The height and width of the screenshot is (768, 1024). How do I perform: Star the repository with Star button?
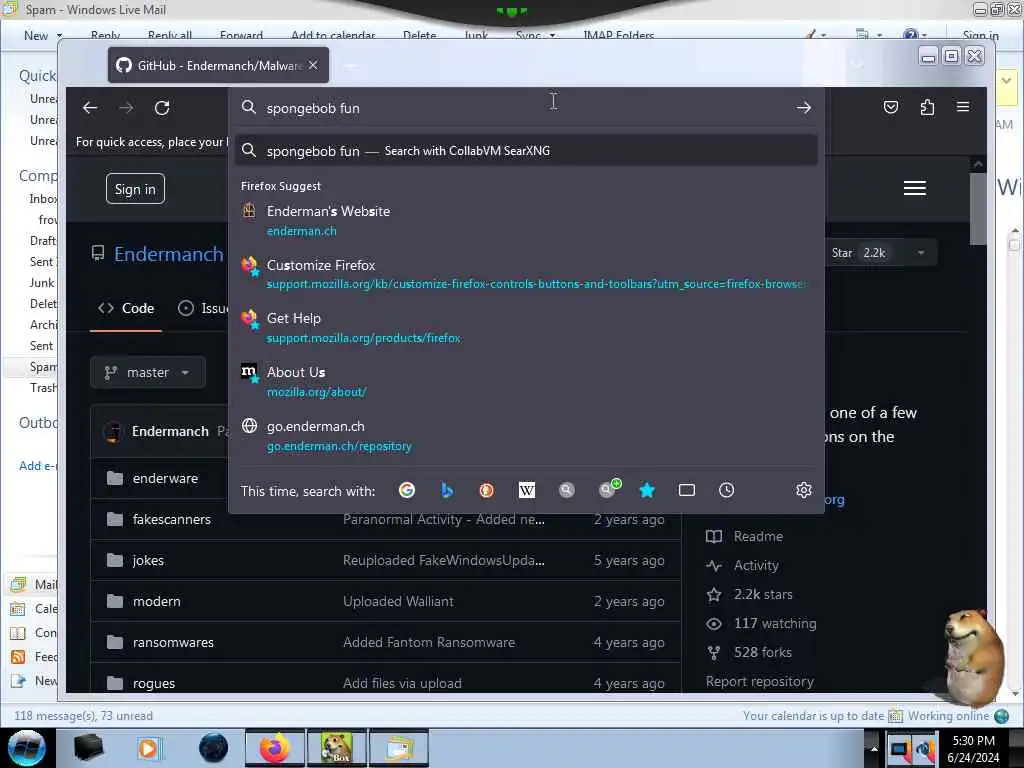point(857,253)
